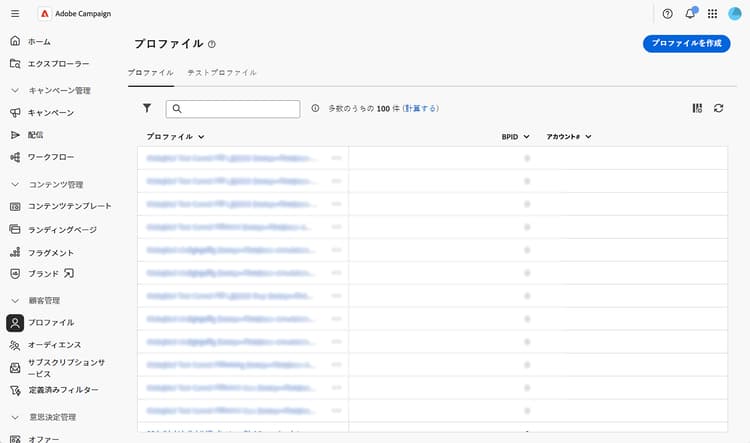This screenshot has width=750, height=443.
Task: Open the notifications bell
Action: 690,13
